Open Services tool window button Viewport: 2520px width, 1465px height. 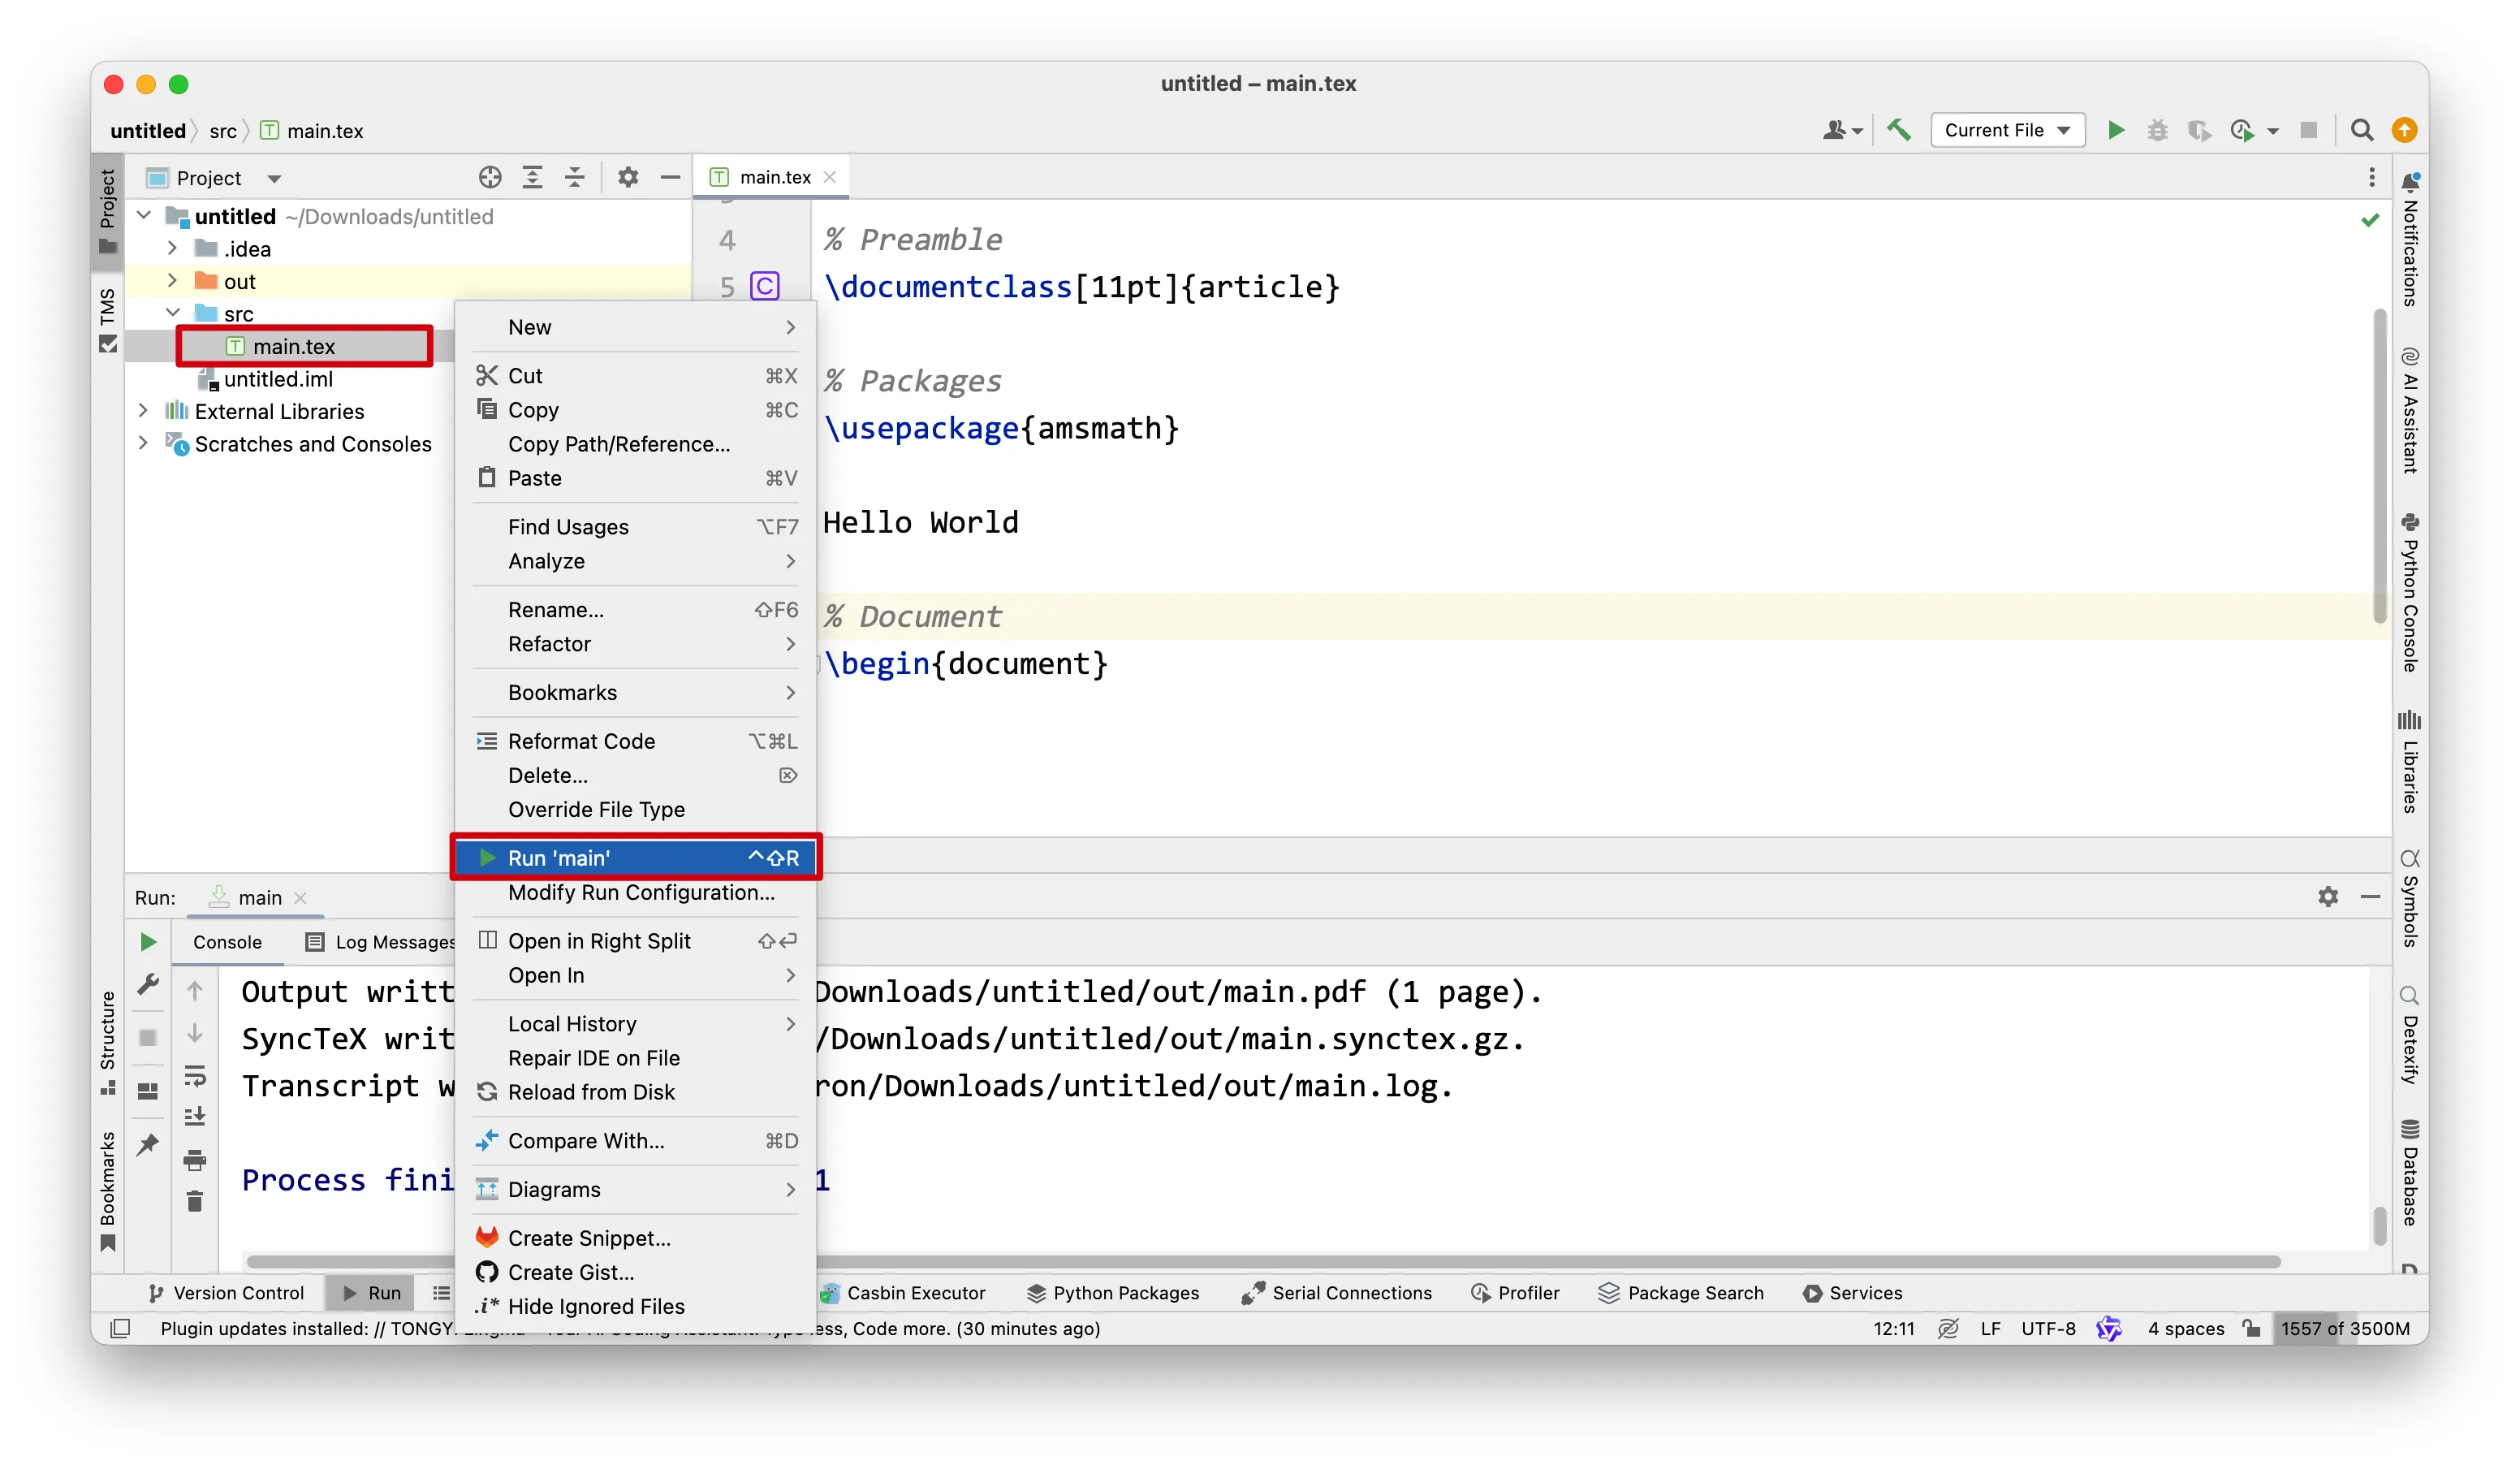point(1852,1292)
